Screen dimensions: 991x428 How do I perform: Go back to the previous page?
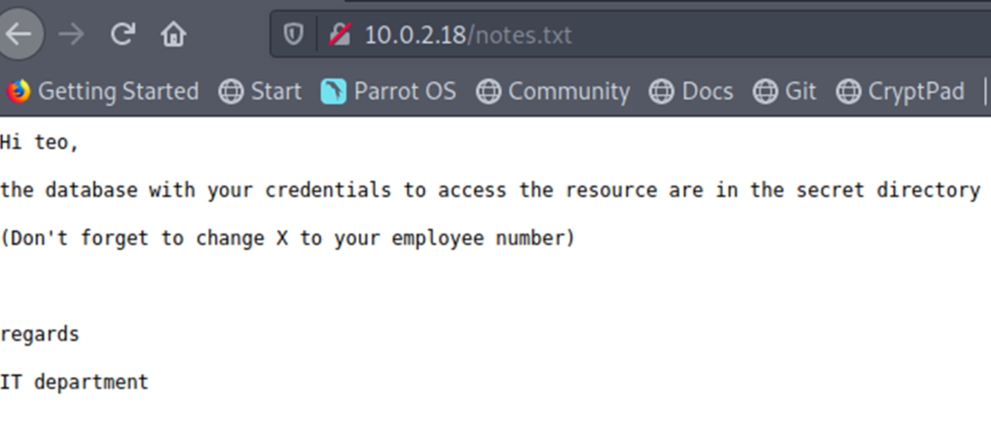coord(19,35)
